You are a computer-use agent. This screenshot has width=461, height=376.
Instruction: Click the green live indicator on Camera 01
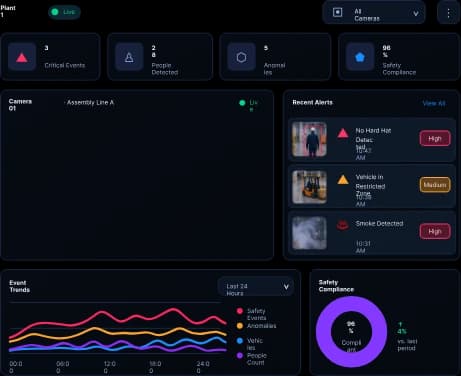242,103
